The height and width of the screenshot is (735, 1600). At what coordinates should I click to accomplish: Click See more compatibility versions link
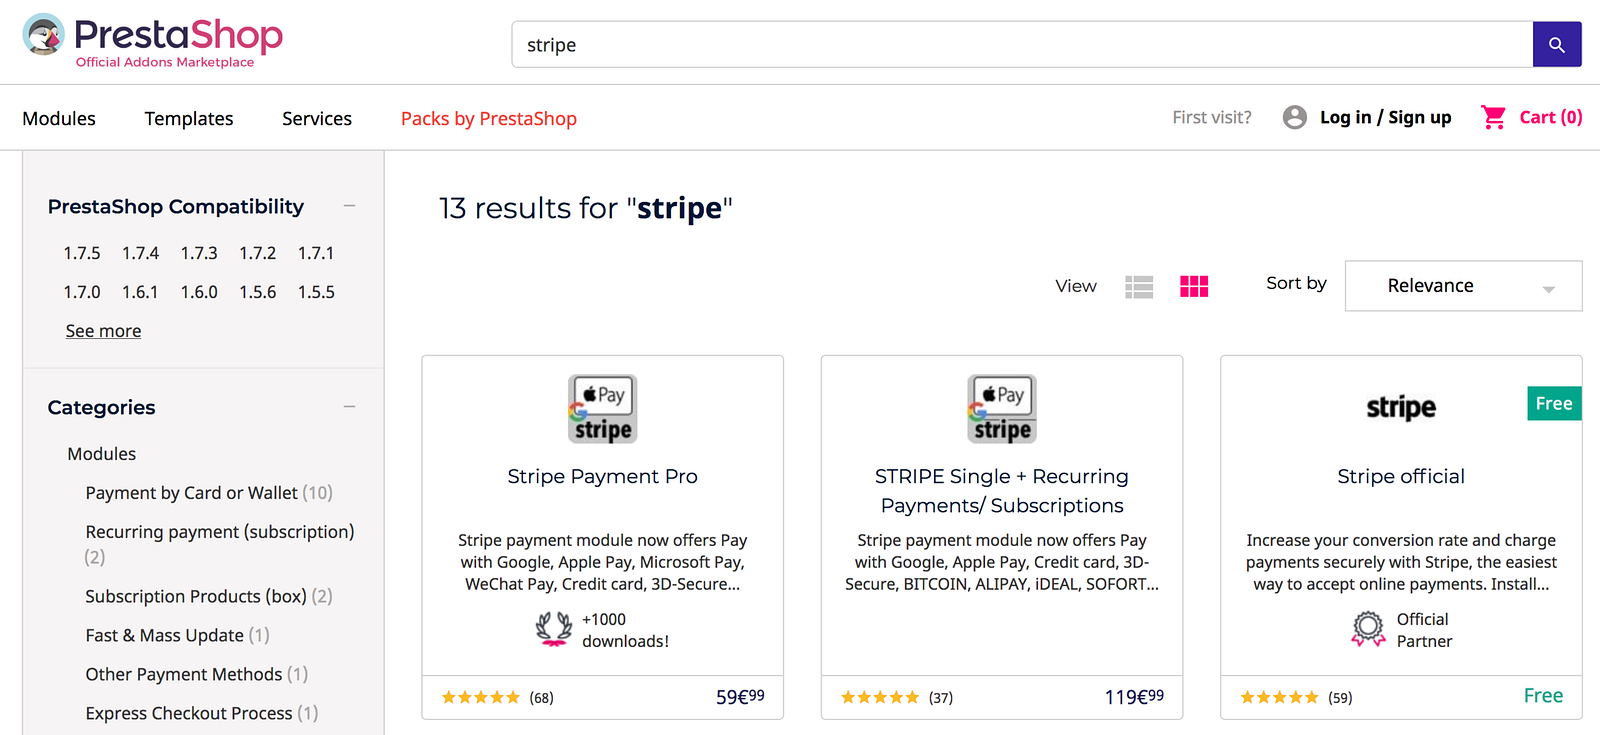point(103,331)
